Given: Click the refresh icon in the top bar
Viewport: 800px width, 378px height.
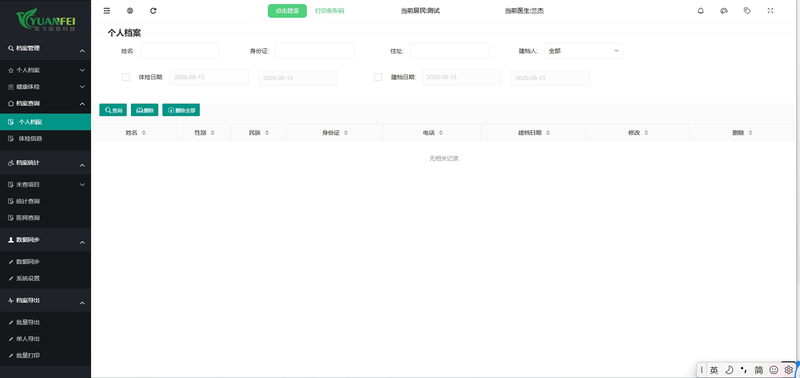Looking at the screenshot, I should (154, 11).
